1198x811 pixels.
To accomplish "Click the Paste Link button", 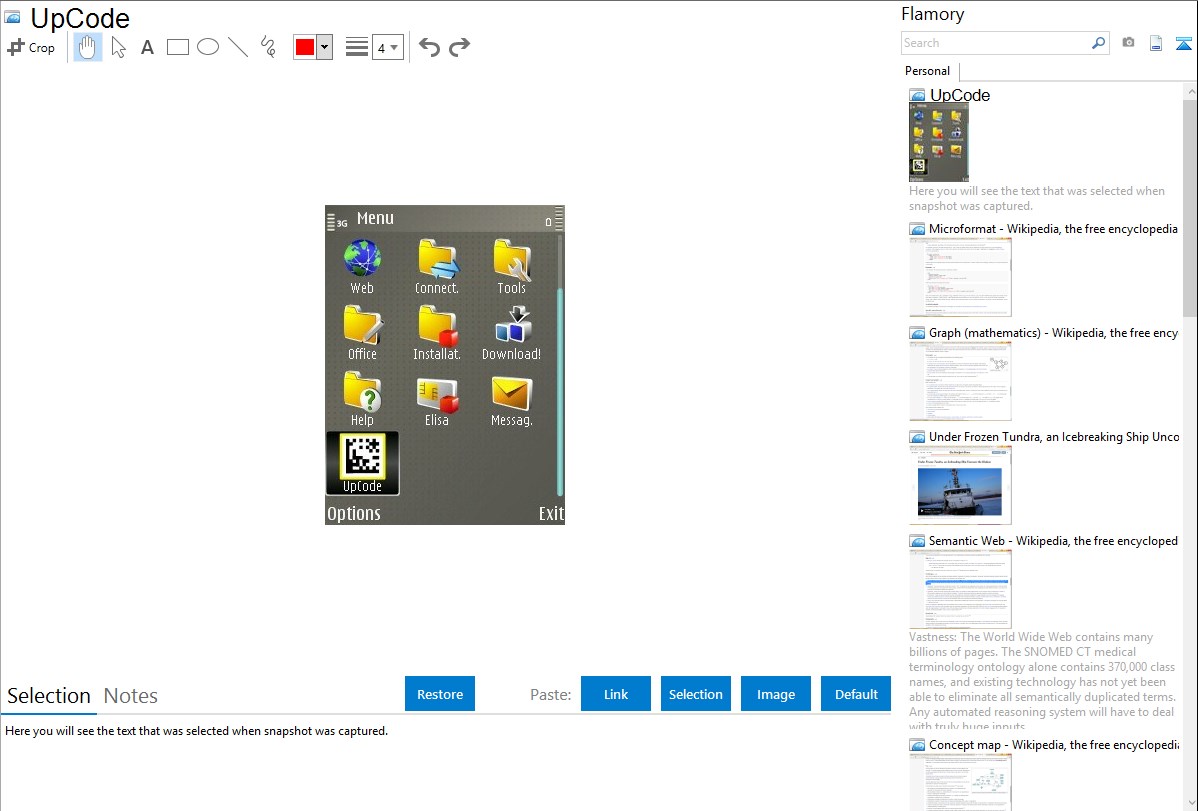I will pos(616,694).
